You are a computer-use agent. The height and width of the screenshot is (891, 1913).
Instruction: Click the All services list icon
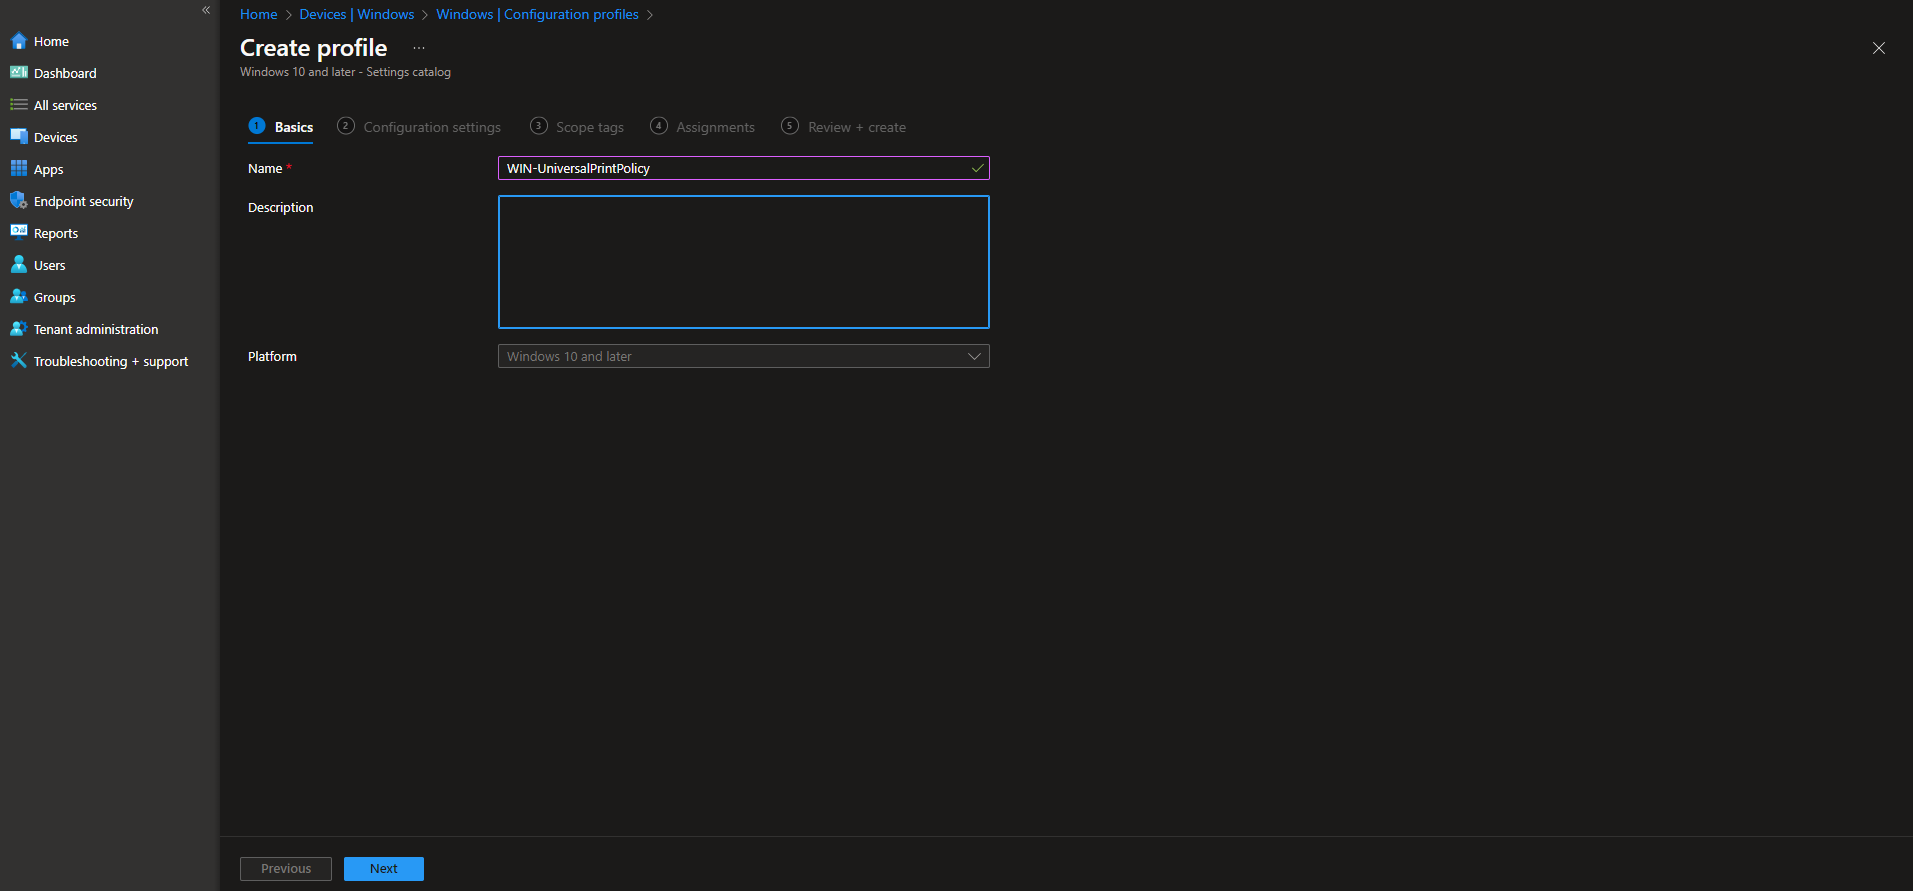coord(19,105)
